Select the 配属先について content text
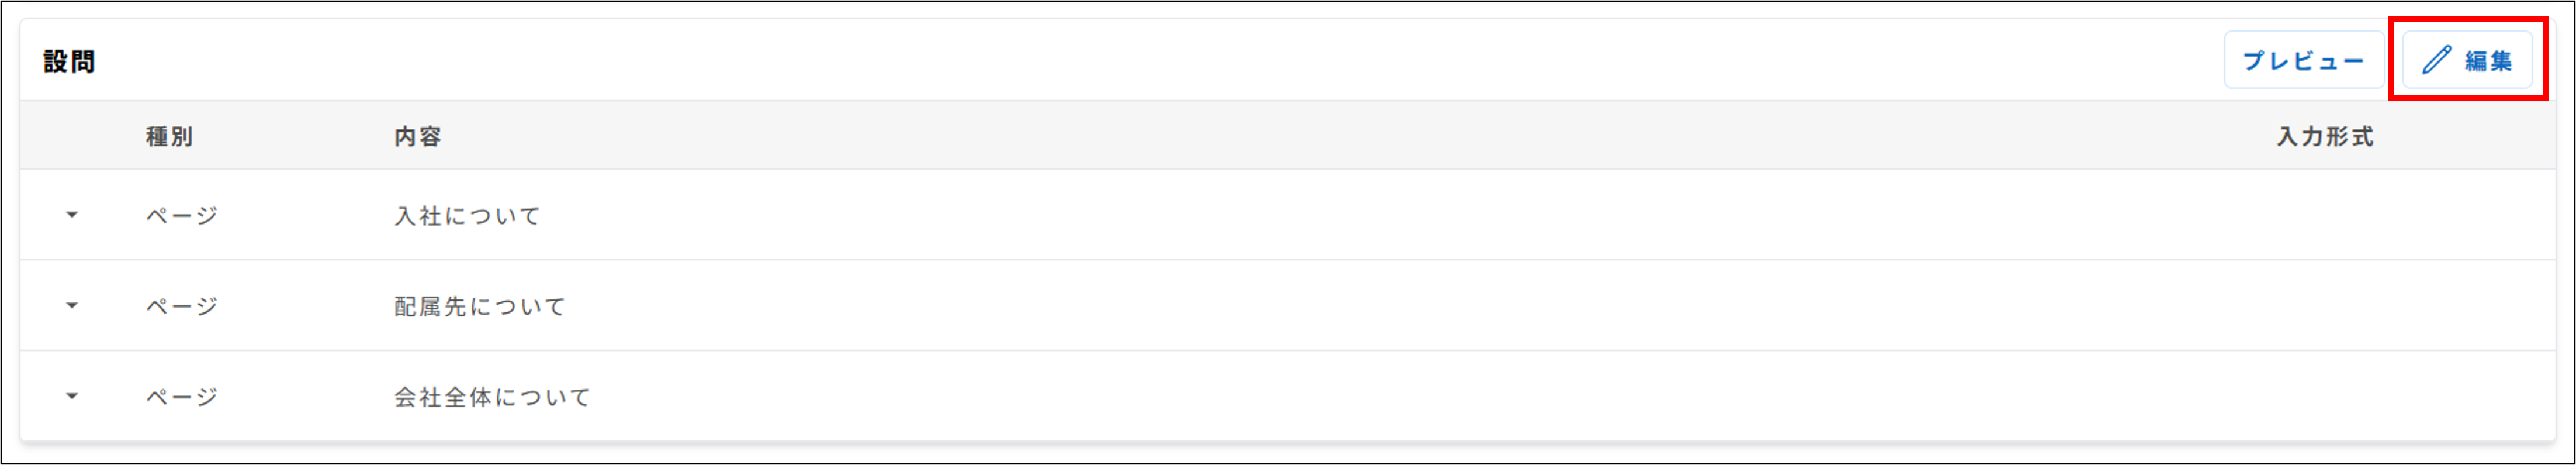 pos(479,306)
